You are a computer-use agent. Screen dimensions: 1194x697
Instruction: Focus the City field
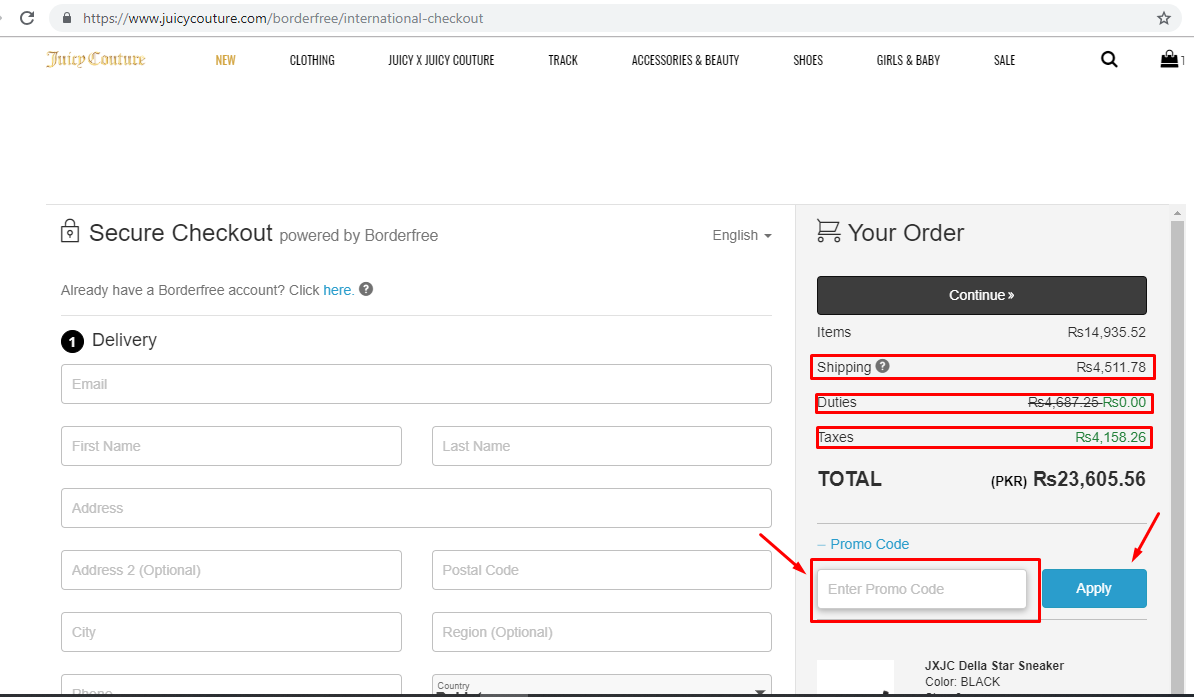pyautogui.click(x=231, y=632)
